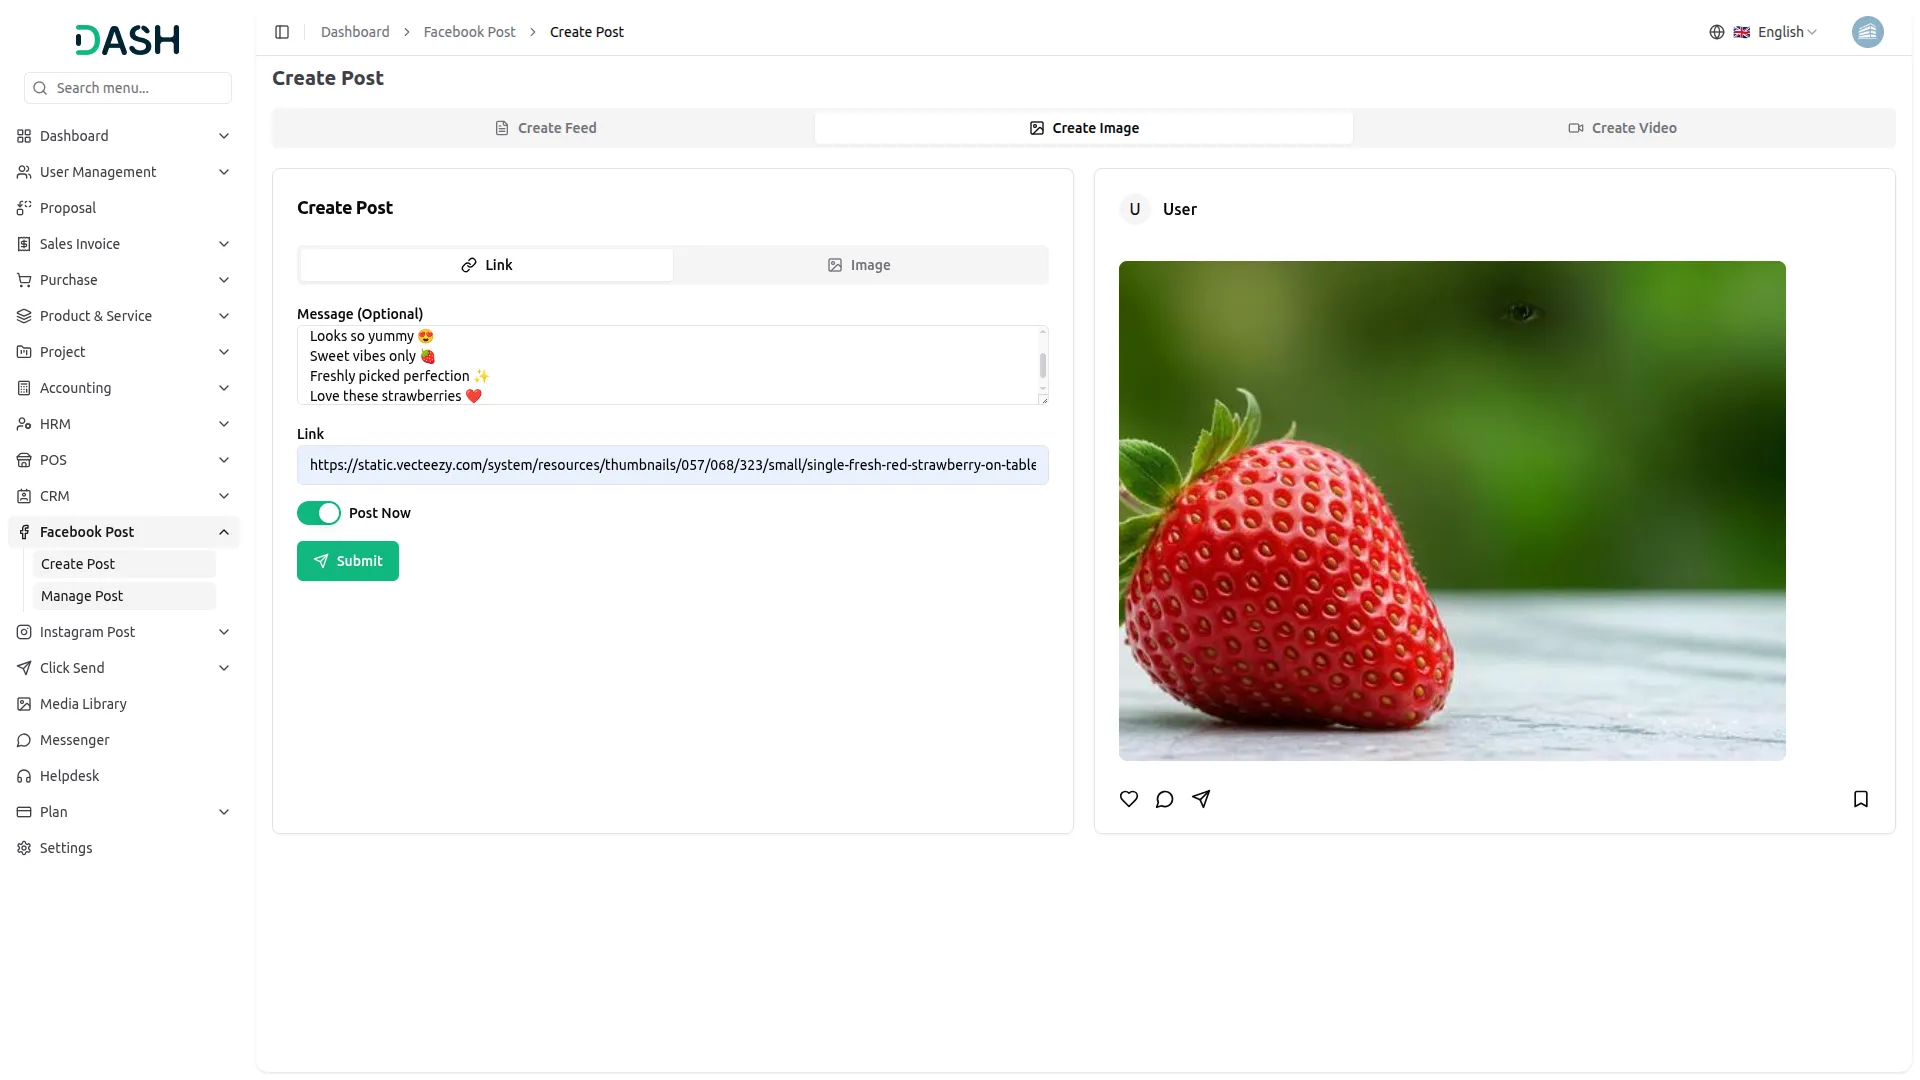
Task: Click the heart like icon
Action: pos(1129,799)
